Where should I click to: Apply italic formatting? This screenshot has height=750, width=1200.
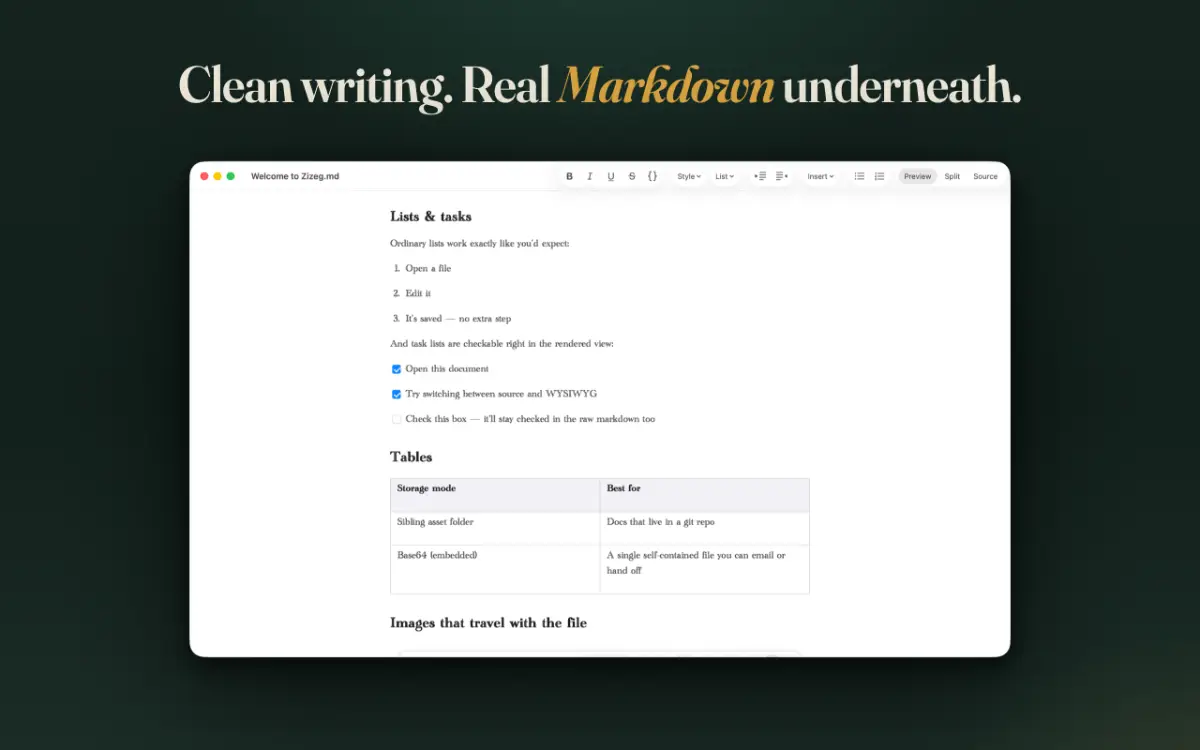tap(590, 176)
